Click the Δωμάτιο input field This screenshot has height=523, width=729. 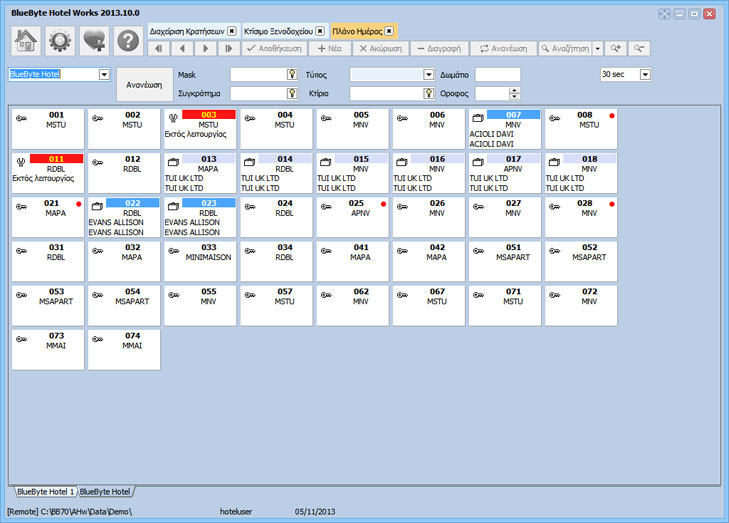tap(497, 75)
